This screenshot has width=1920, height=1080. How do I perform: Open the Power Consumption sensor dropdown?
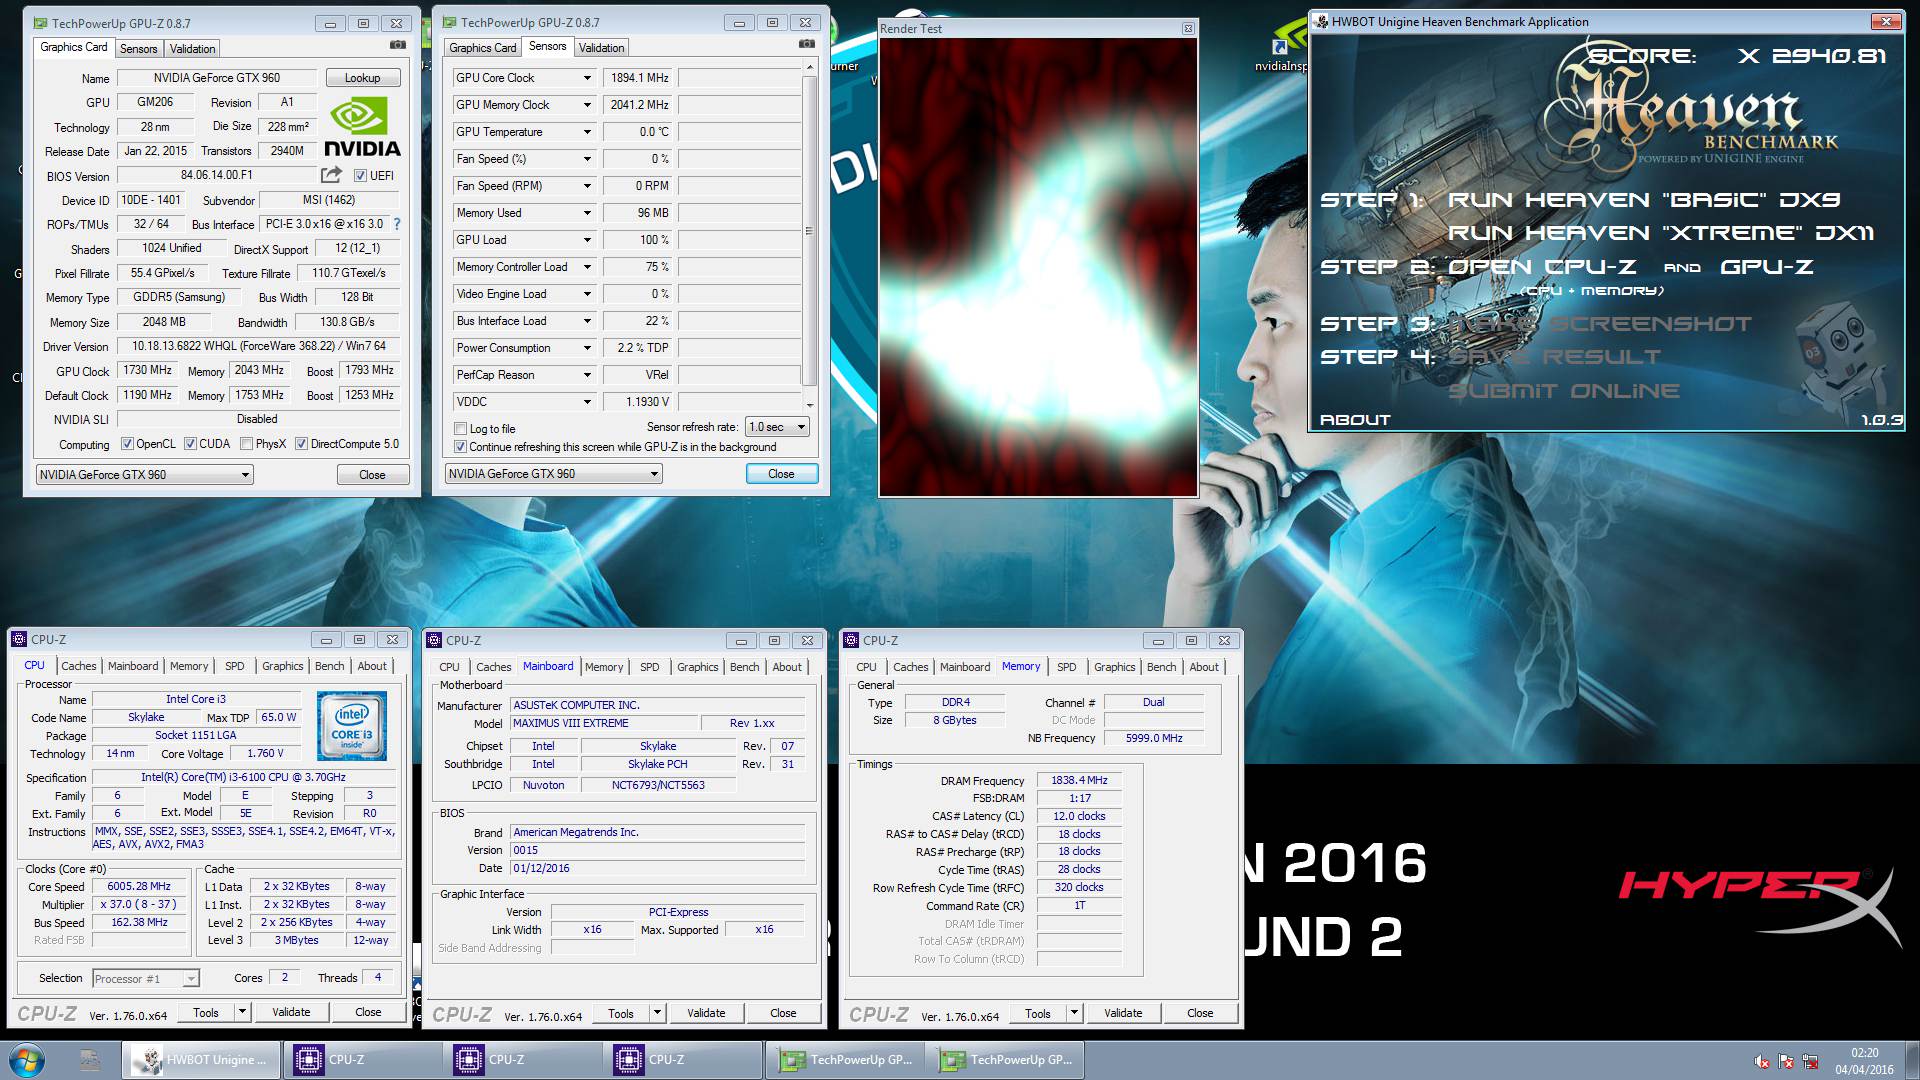click(587, 348)
